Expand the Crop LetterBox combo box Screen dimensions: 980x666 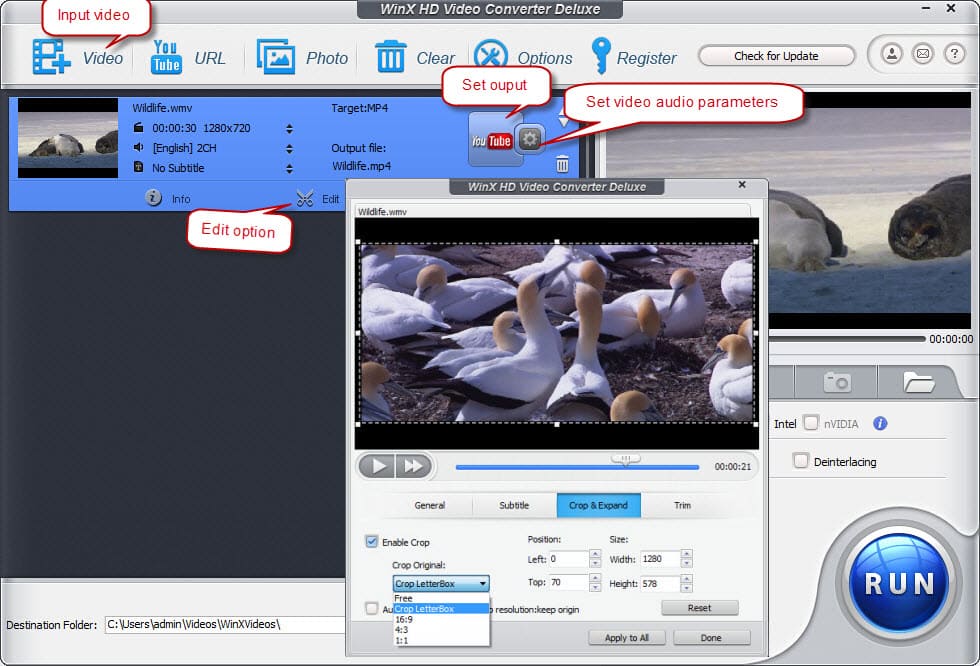click(x=441, y=584)
